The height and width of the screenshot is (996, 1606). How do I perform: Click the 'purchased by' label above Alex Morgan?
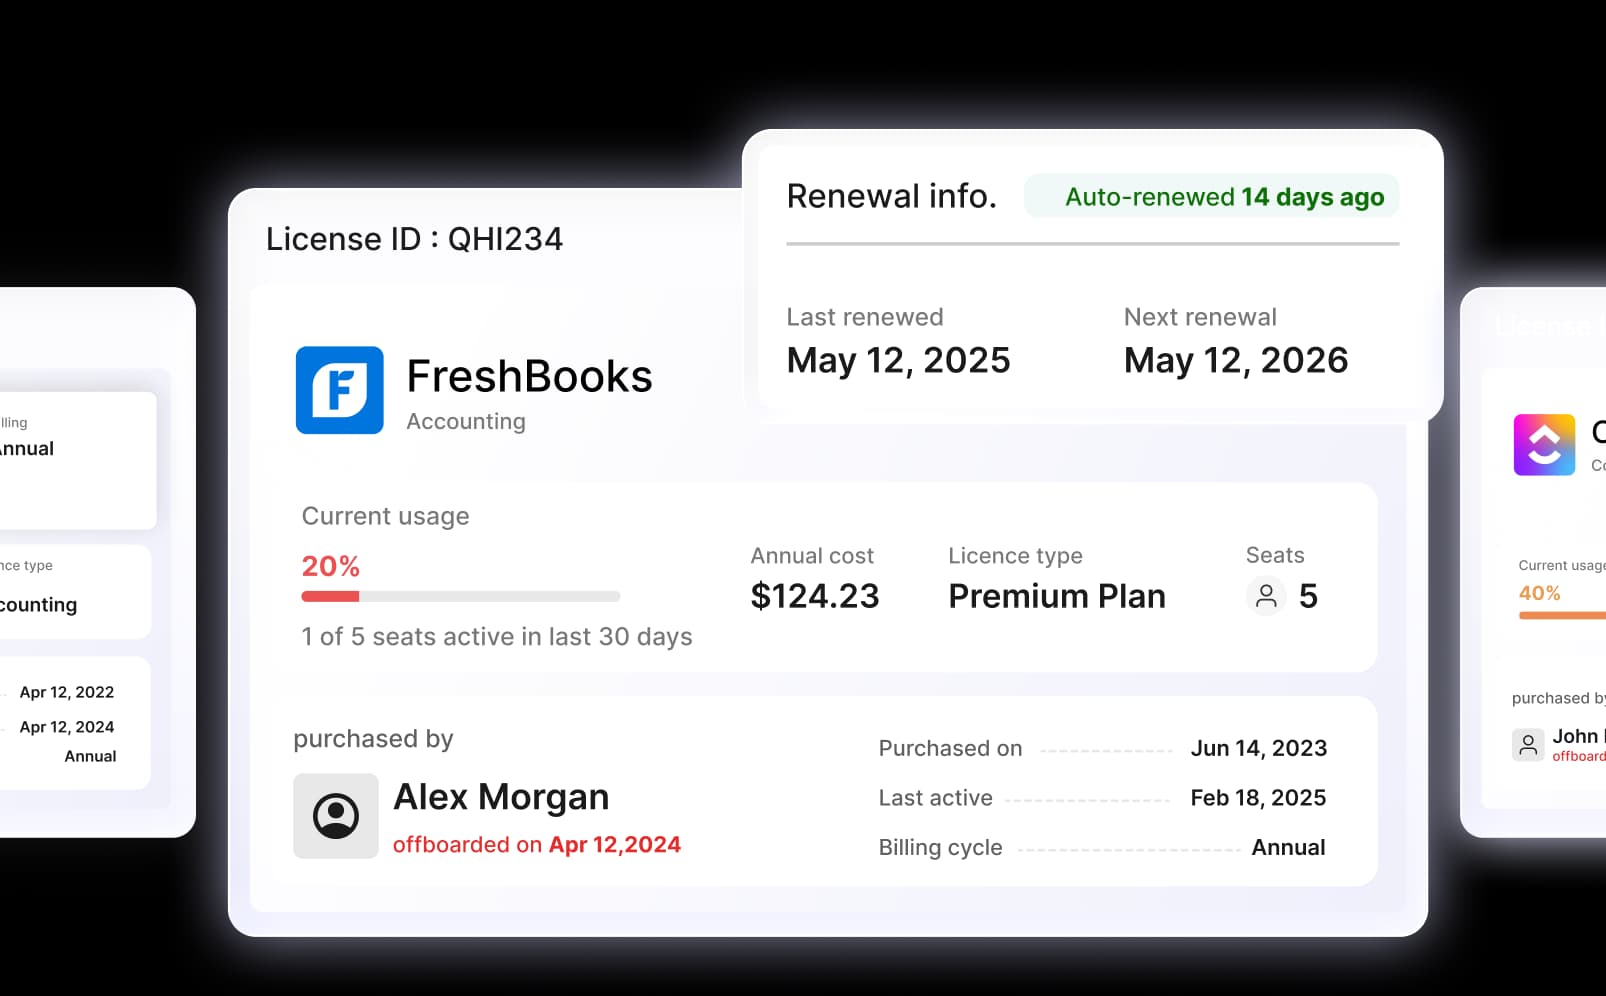(373, 739)
